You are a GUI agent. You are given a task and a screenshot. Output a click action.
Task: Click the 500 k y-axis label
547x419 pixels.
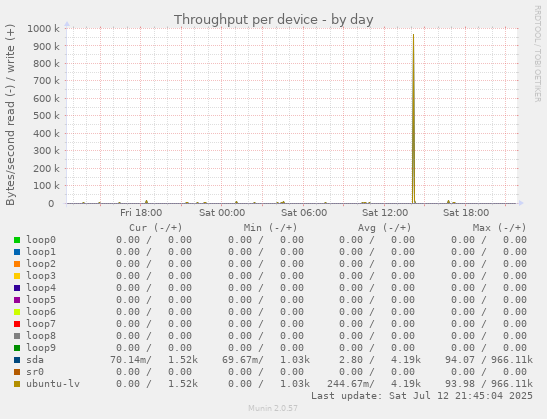(46, 116)
